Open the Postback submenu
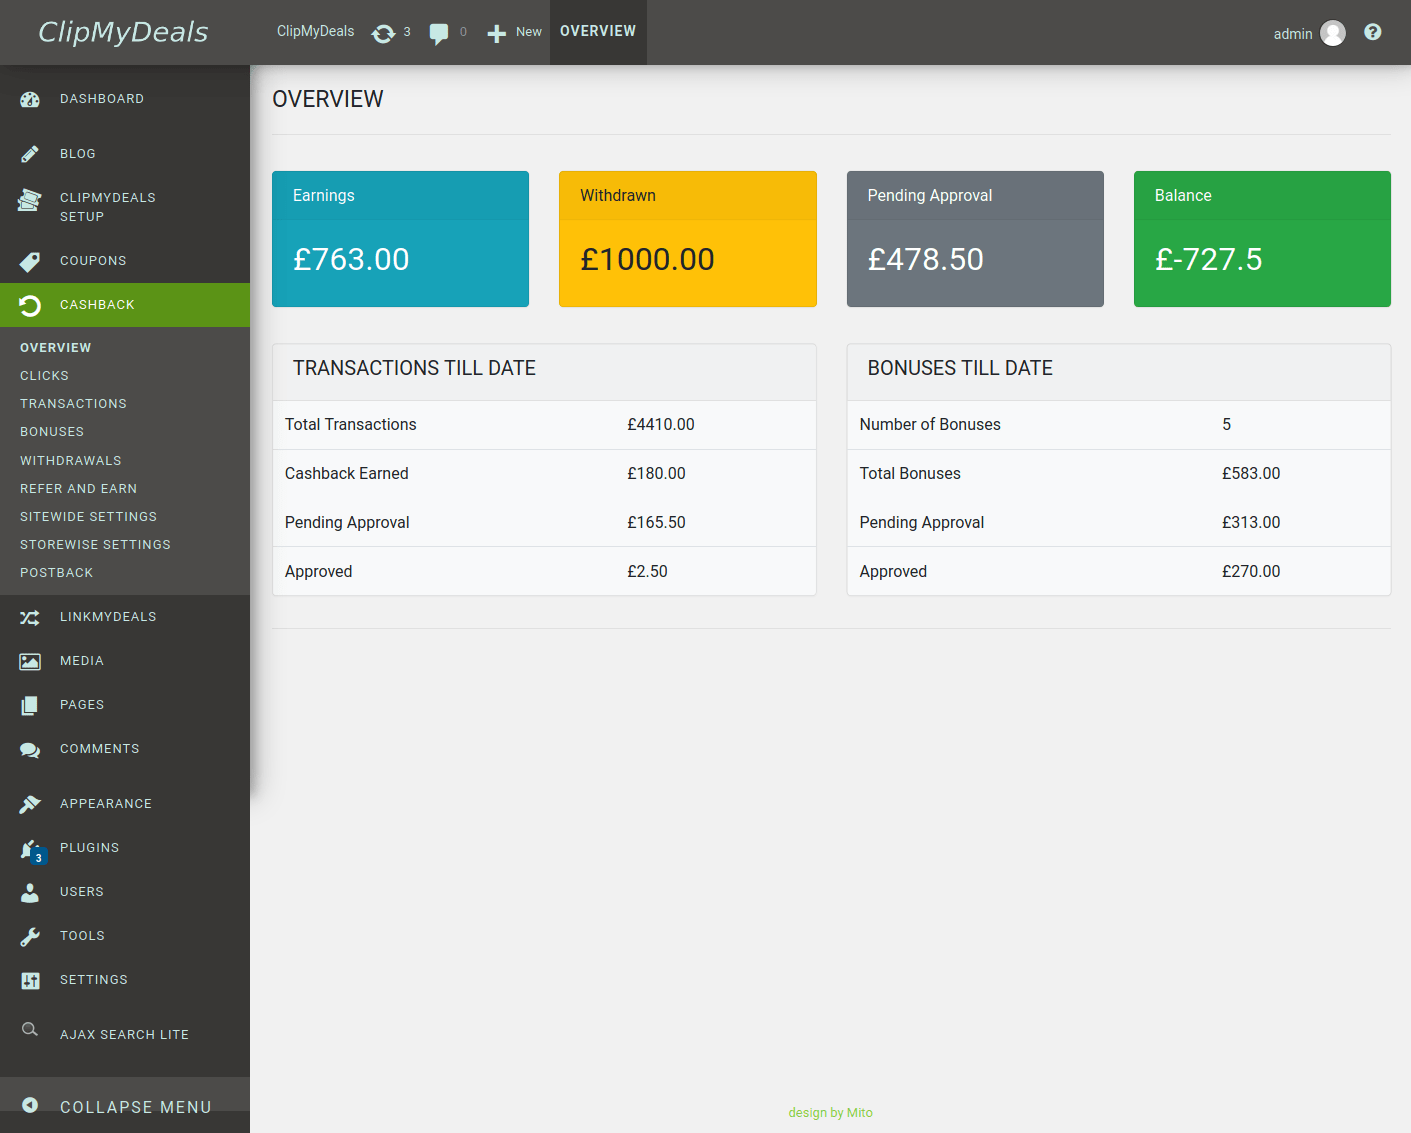1411x1133 pixels. pyautogui.click(x=57, y=573)
